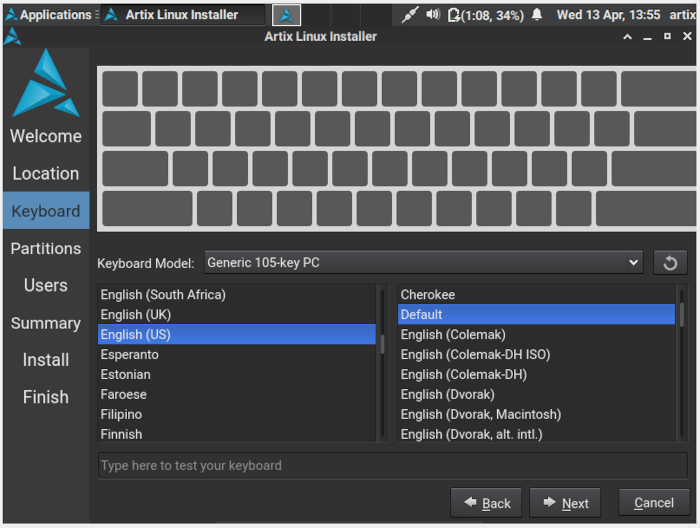Select Finnish layout
The image size is (700, 528).
pos(237,434)
